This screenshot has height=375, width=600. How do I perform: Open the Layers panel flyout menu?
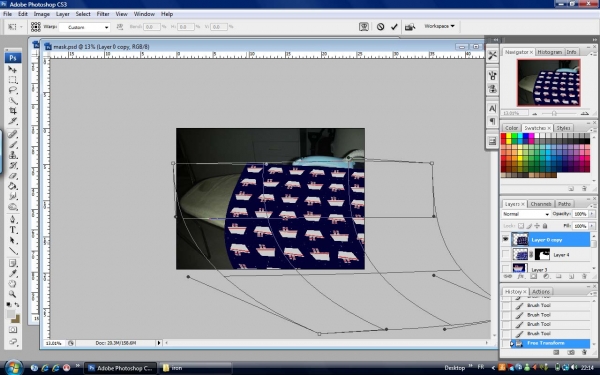tap(592, 205)
